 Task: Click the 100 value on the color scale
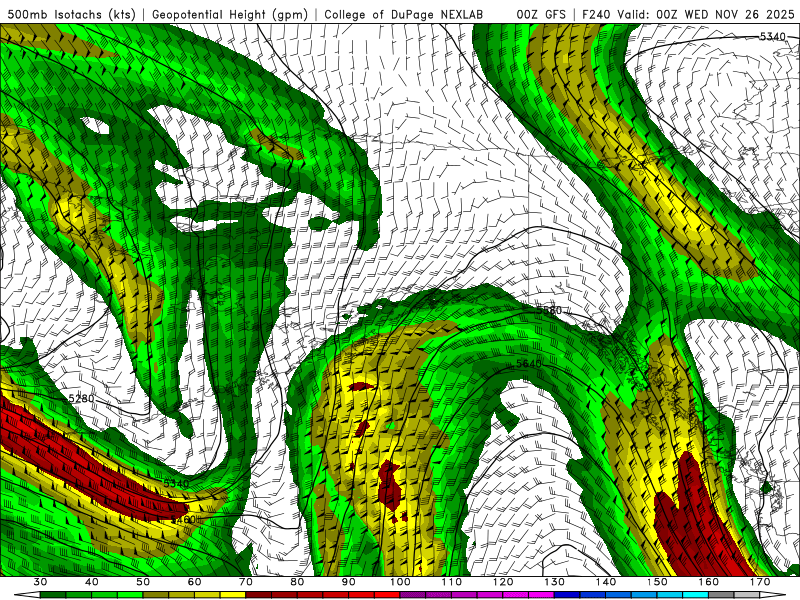[401, 582]
